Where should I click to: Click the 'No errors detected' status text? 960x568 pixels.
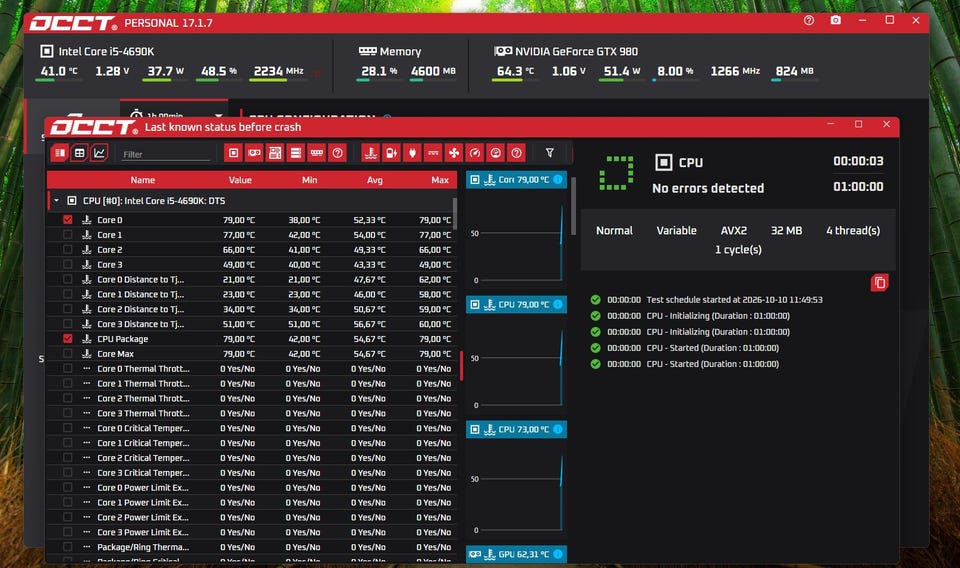(x=708, y=188)
